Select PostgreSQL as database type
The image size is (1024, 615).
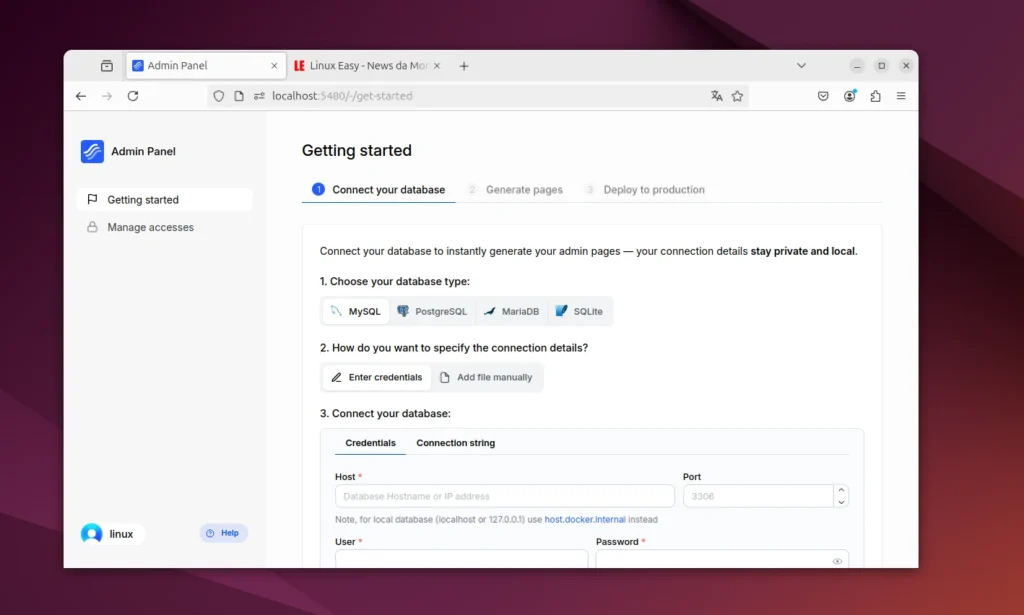(x=432, y=312)
